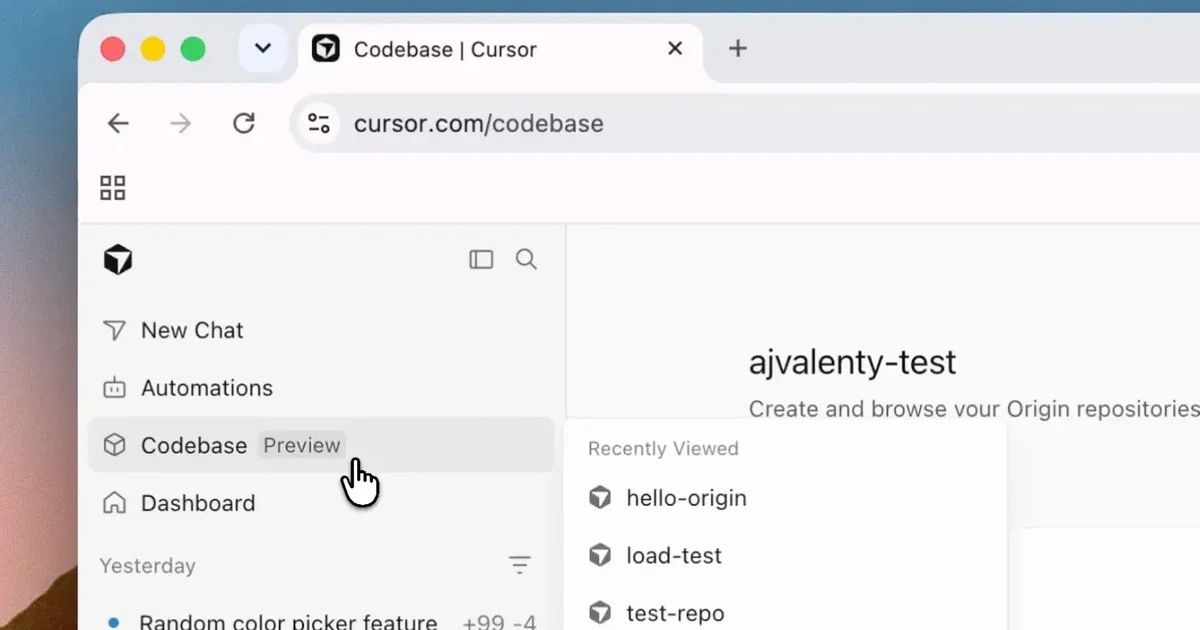This screenshot has height=630, width=1200.
Task: Reload the current page
Action: [x=244, y=123]
